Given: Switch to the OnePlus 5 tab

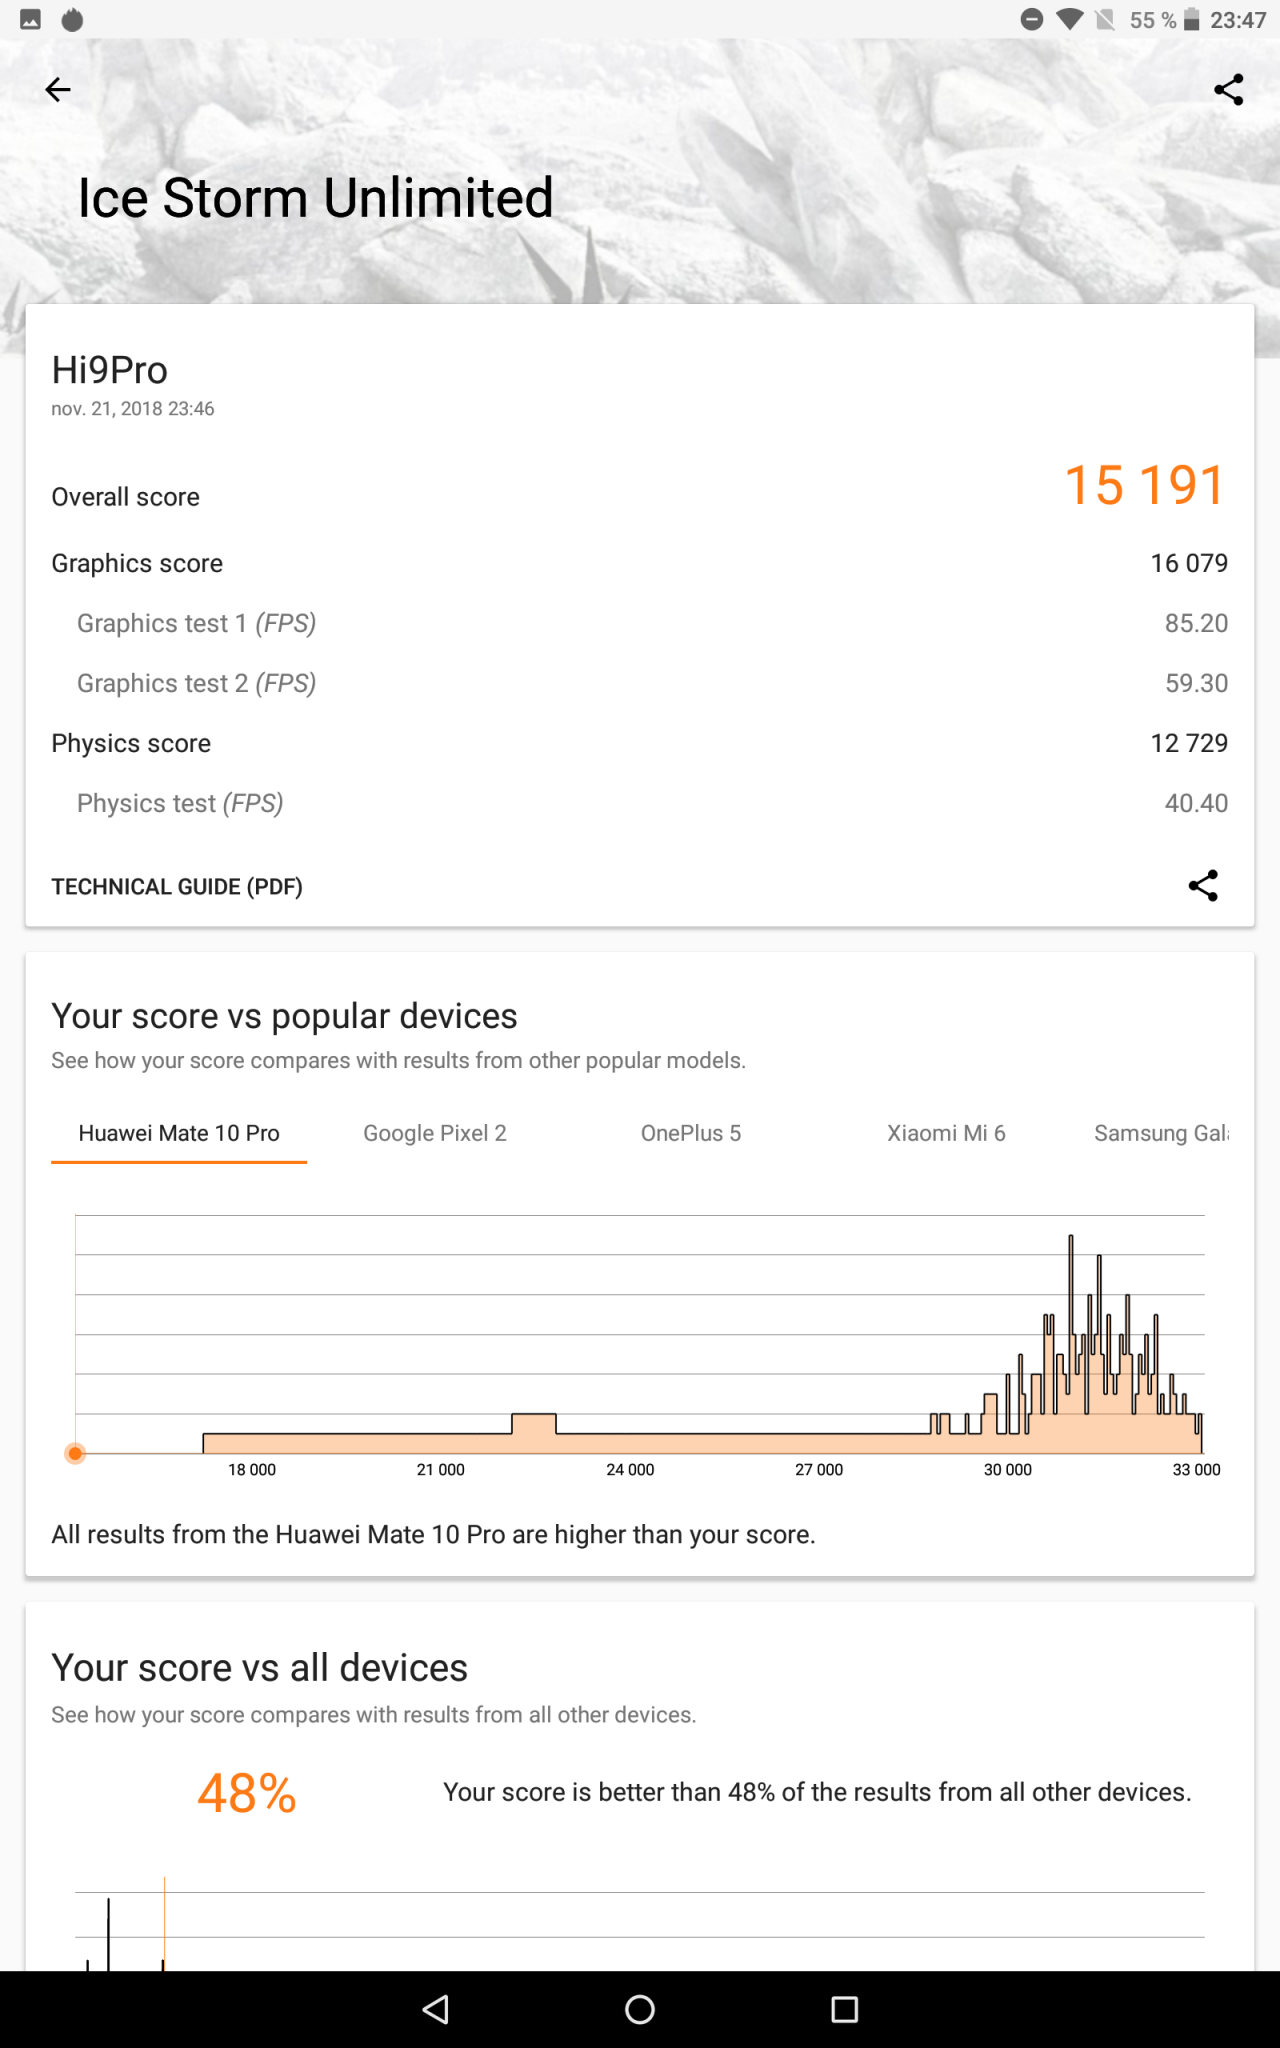Looking at the screenshot, I should point(691,1133).
